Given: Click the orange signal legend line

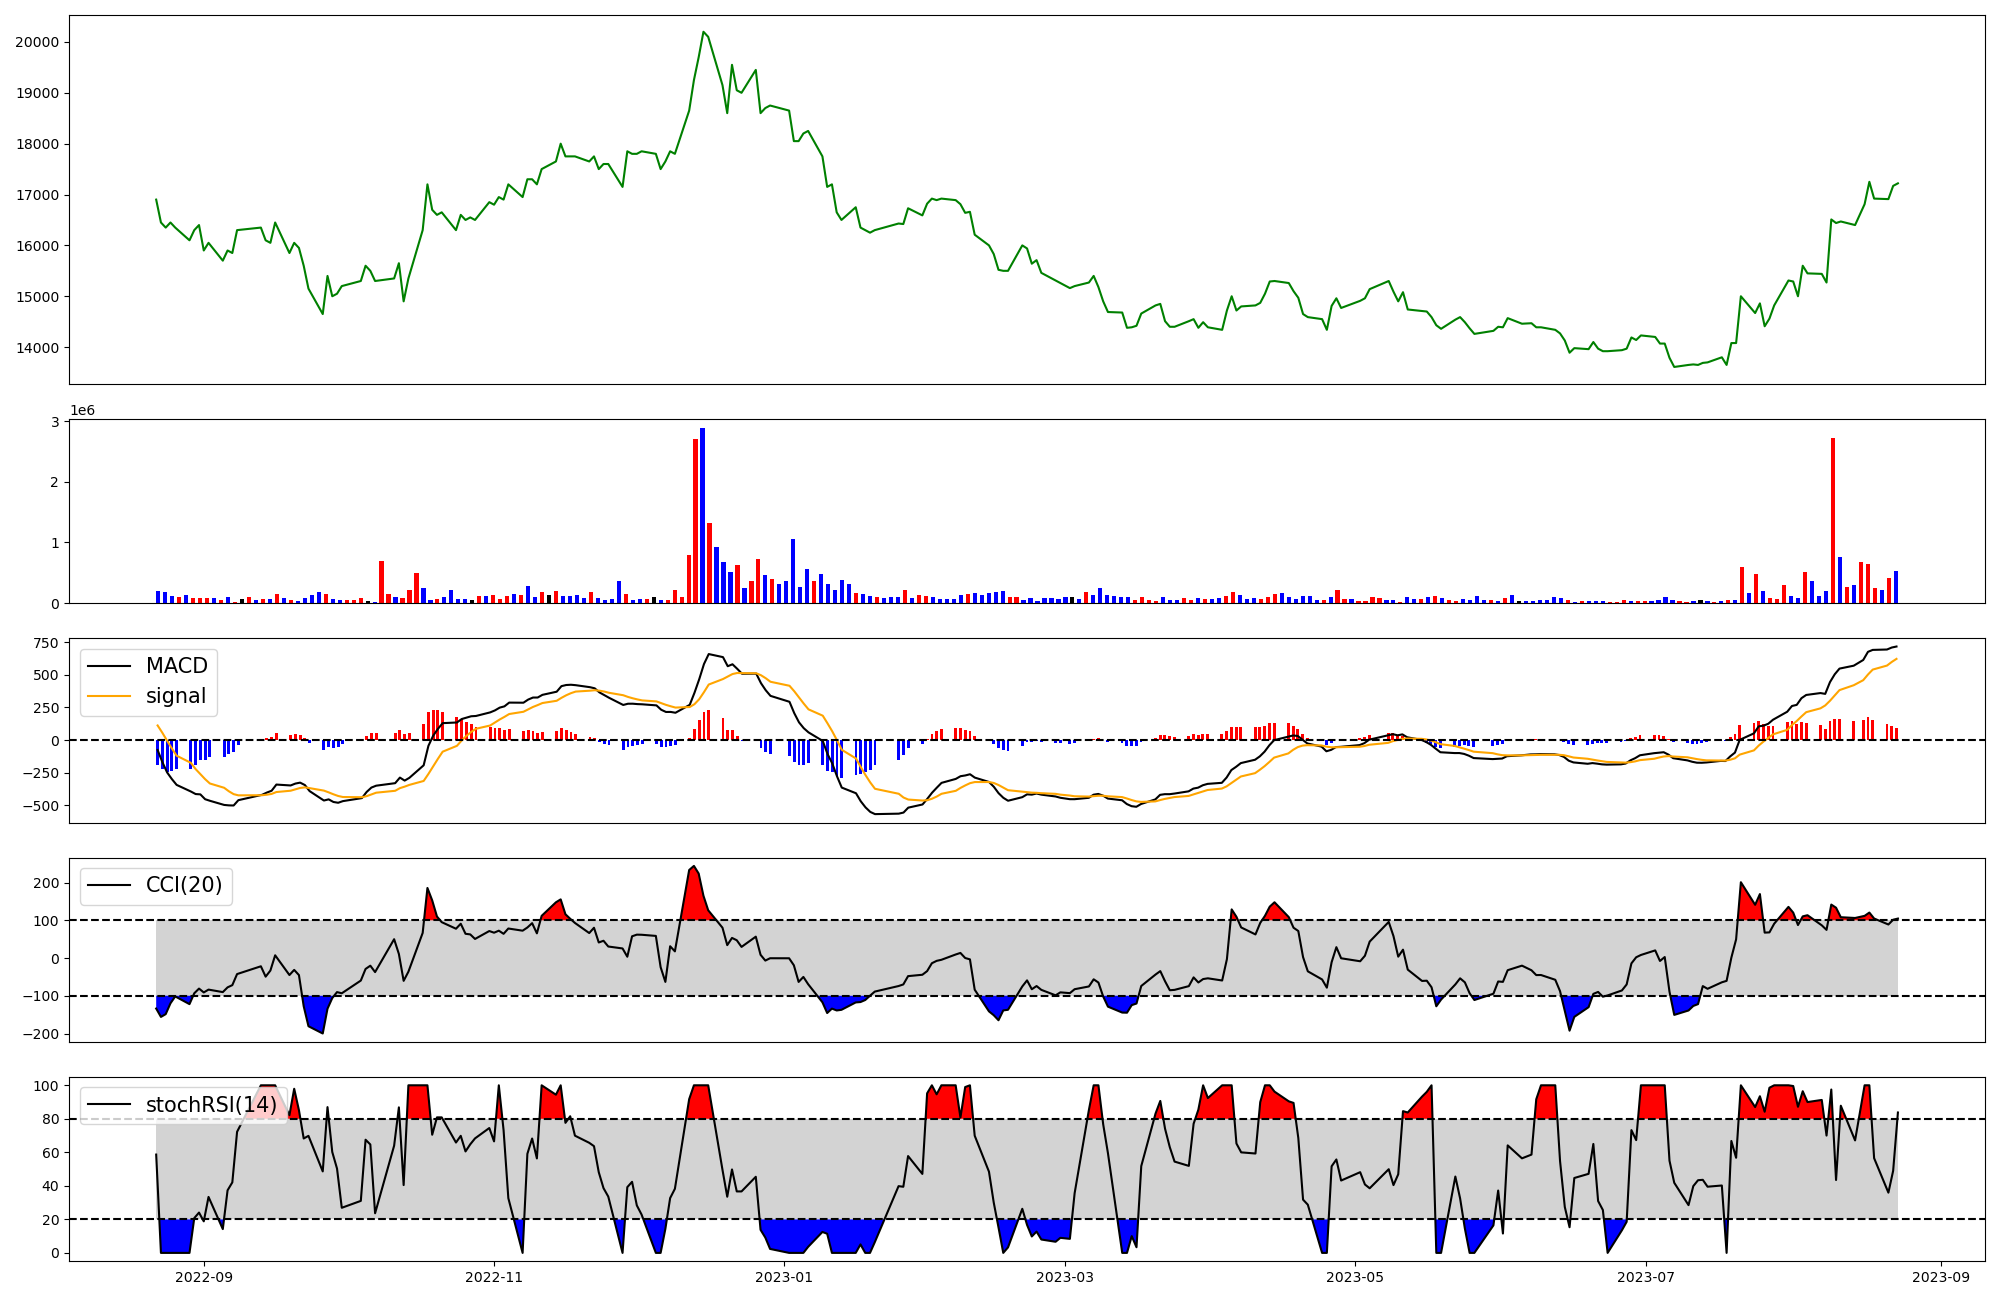Looking at the screenshot, I should click(x=108, y=696).
